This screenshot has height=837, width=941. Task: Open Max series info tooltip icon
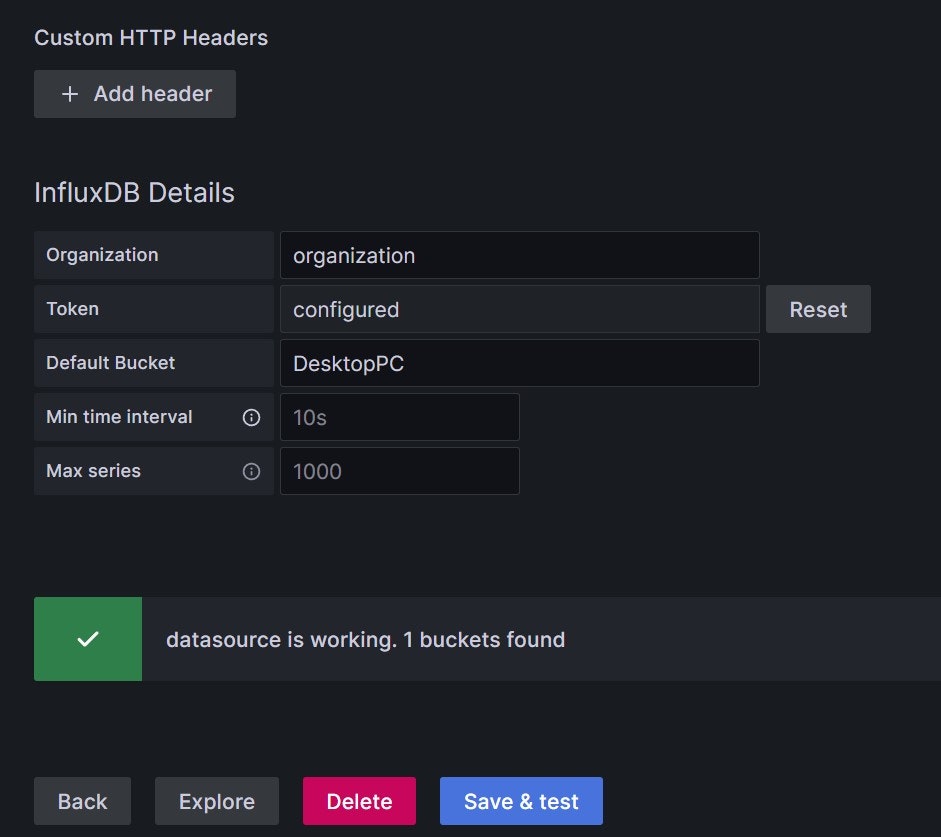pos(251,471)
